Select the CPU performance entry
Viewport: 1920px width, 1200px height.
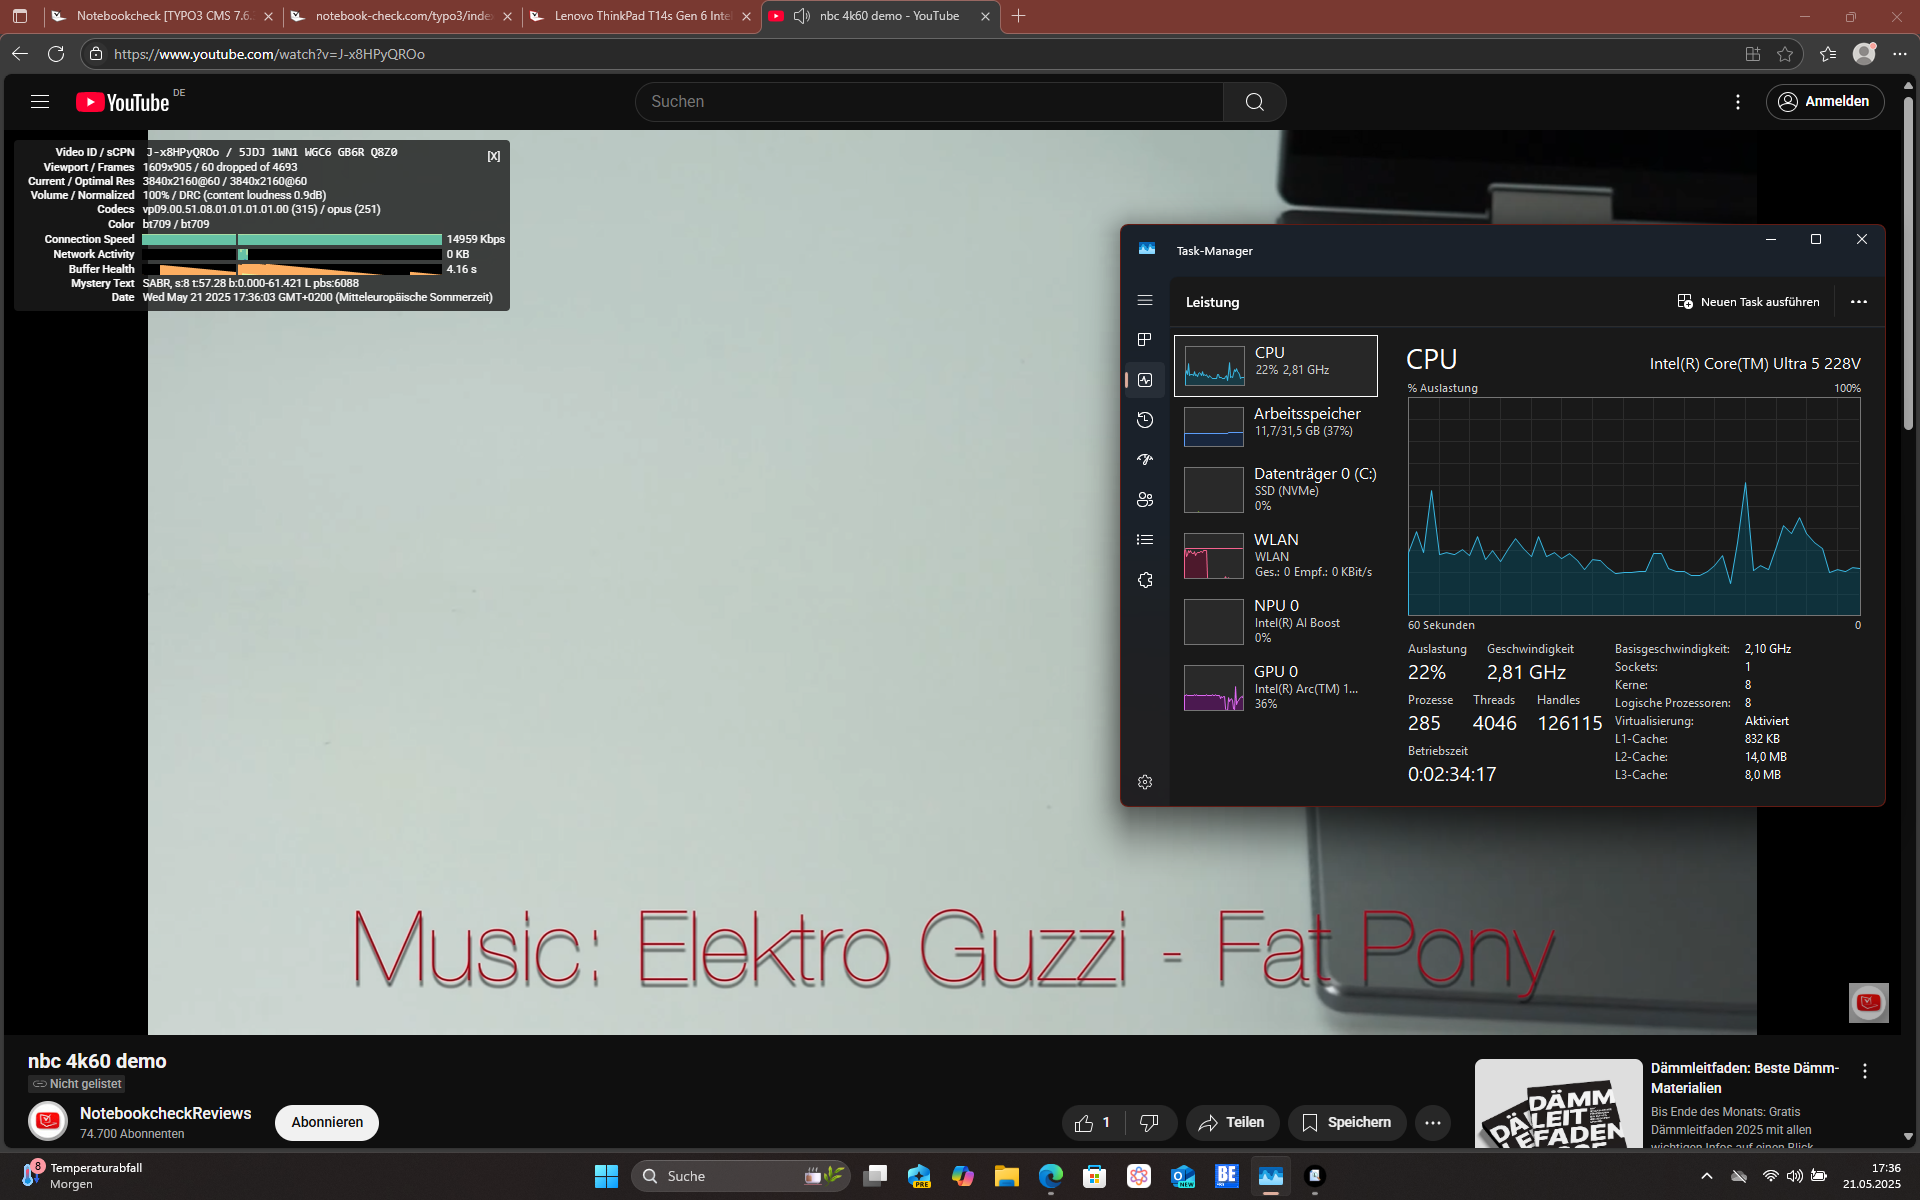click(1275, 366)
